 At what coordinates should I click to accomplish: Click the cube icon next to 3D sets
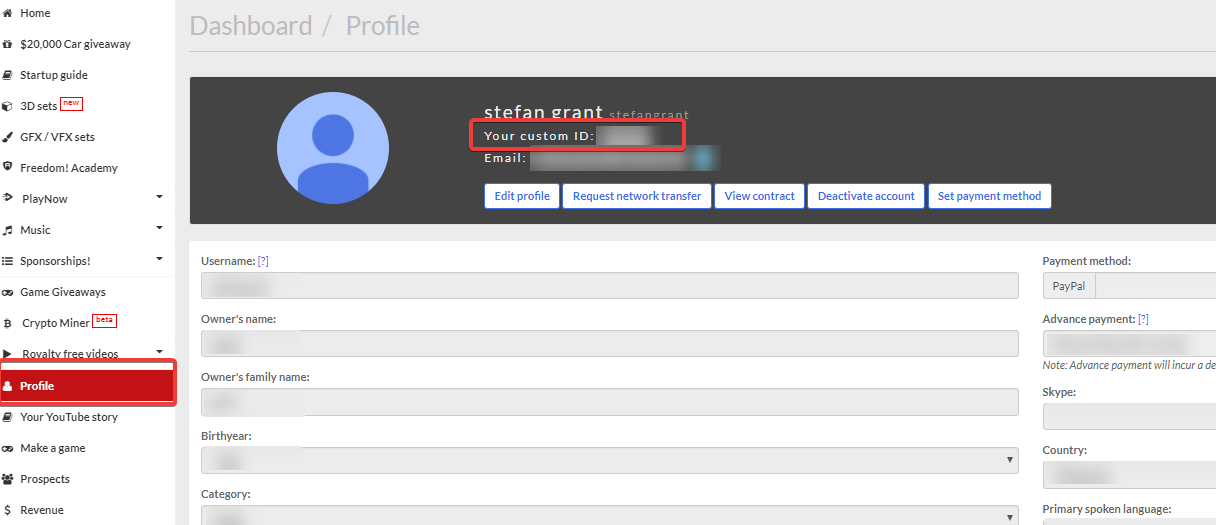click(8, 106)
